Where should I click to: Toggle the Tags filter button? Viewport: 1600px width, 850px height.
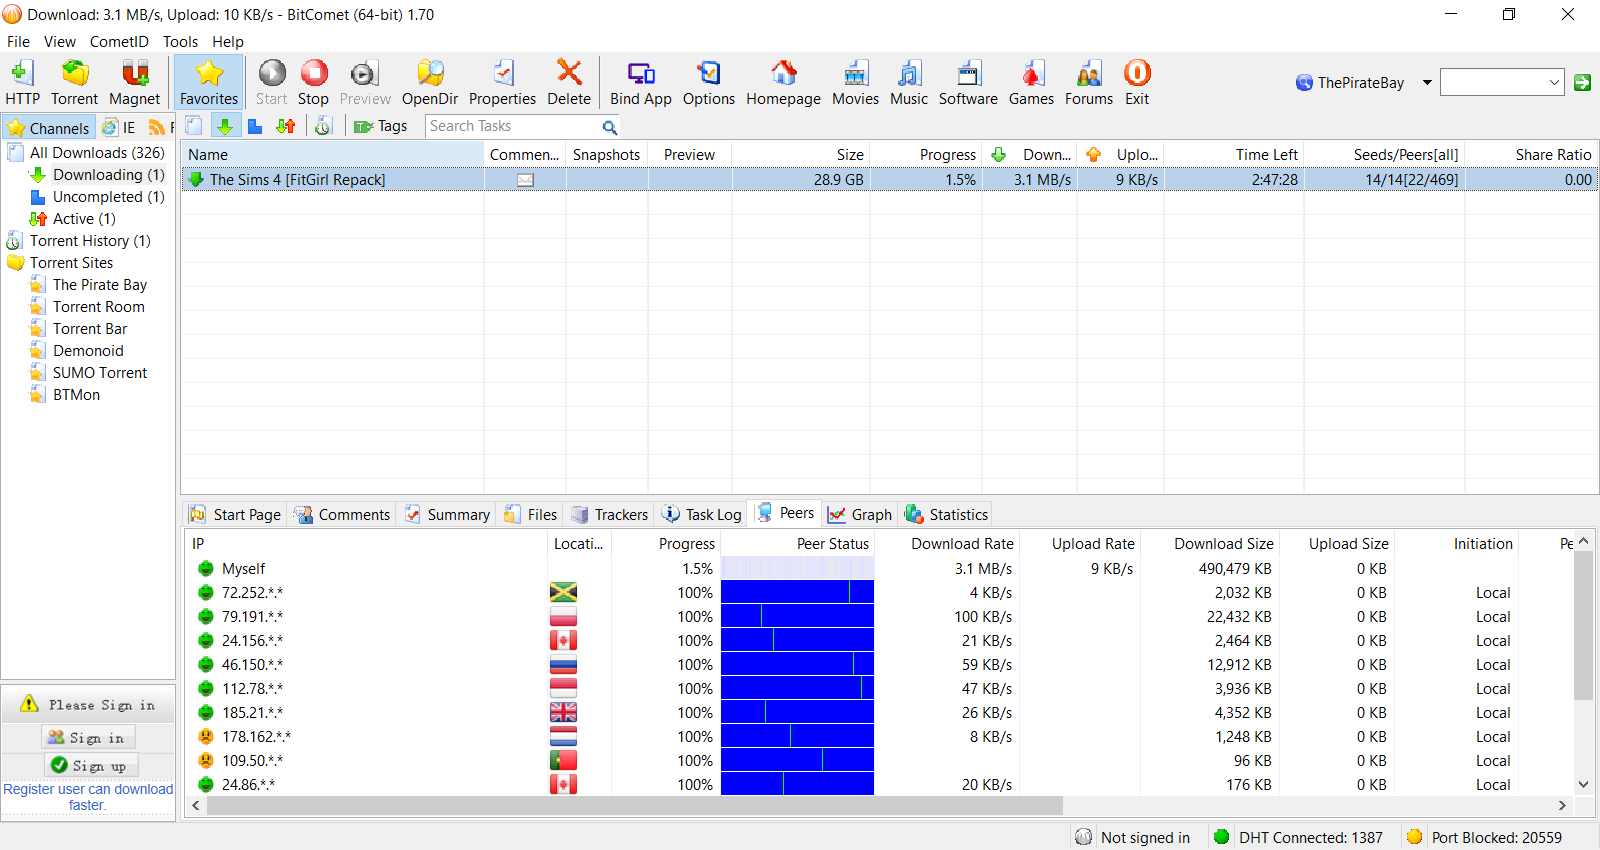(x=381, y=126)
